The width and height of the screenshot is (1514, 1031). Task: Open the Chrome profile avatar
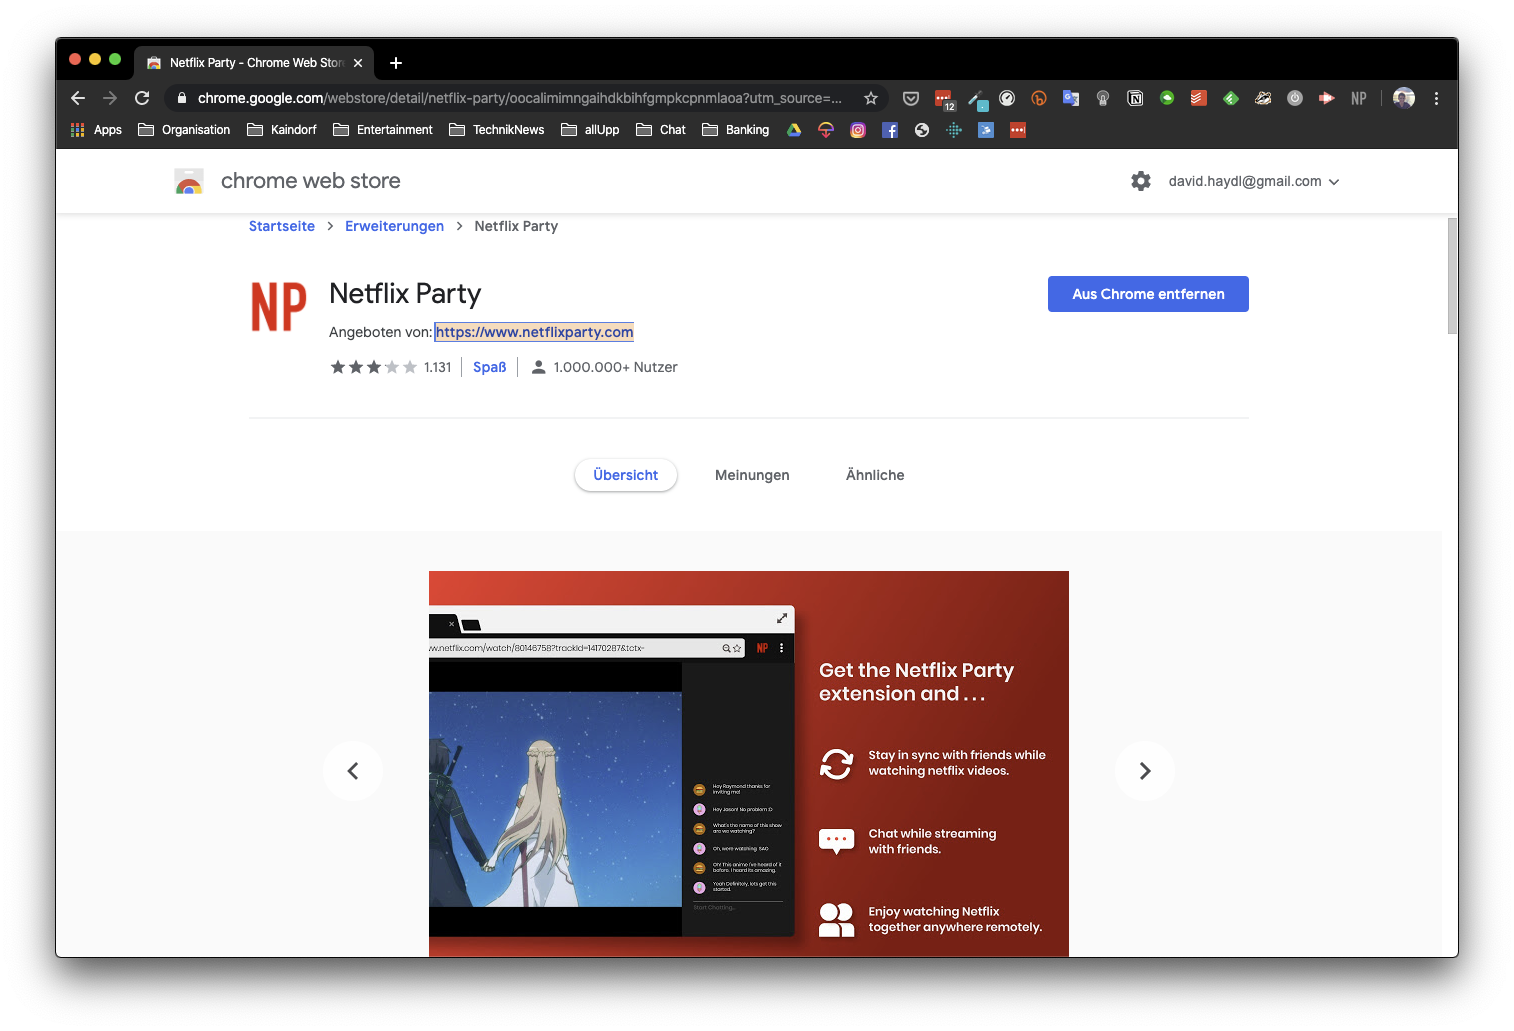[1404, 98]
